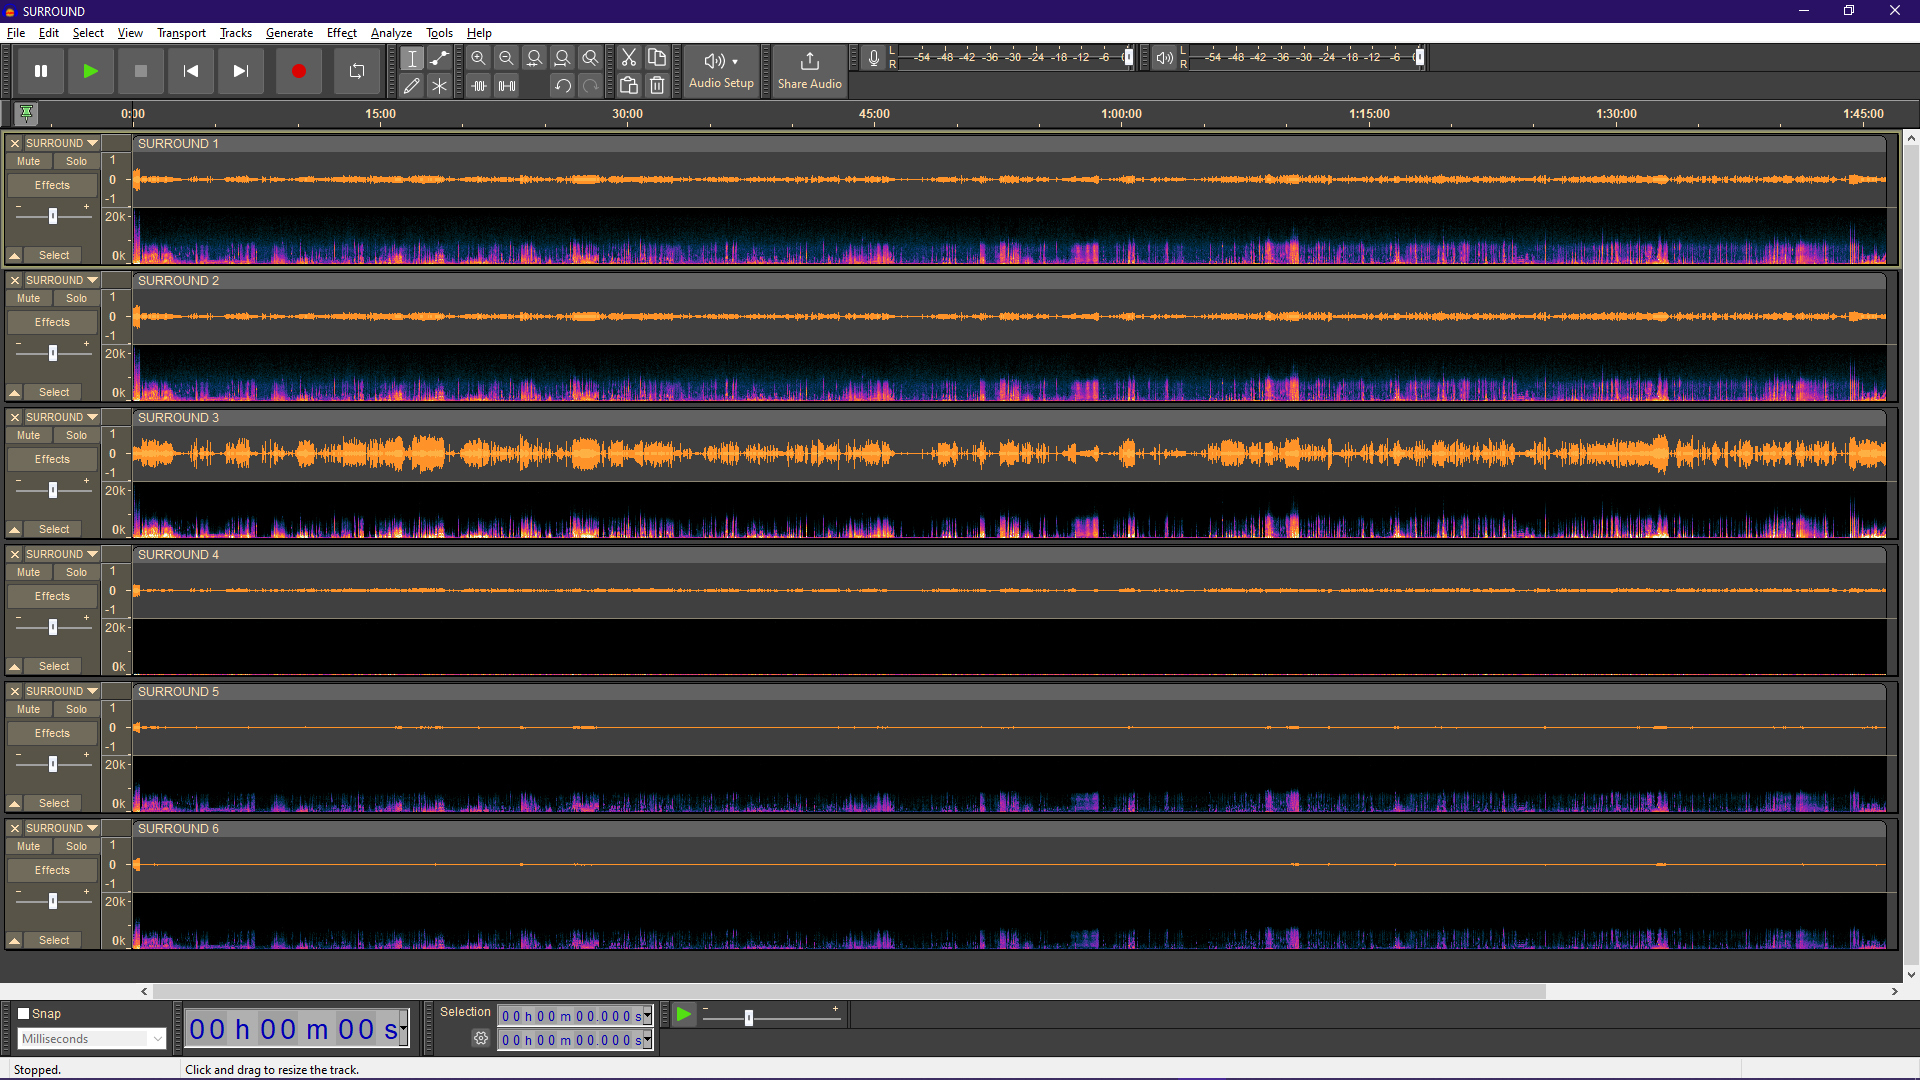Open the Effect menu

[342, 33]
